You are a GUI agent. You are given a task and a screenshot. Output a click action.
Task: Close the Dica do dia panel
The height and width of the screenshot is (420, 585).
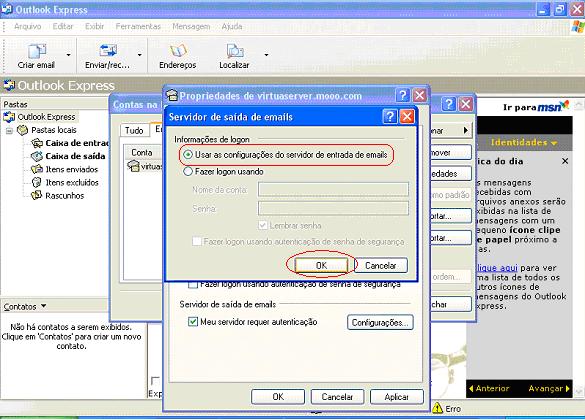pos(565,161)
